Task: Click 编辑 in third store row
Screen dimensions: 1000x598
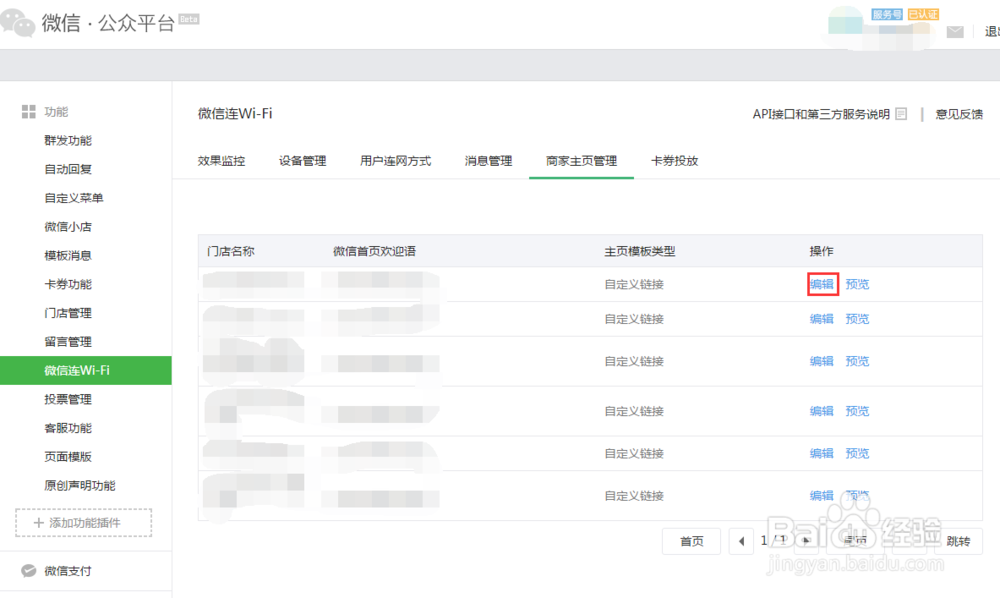Action: (x=822, y=361)
